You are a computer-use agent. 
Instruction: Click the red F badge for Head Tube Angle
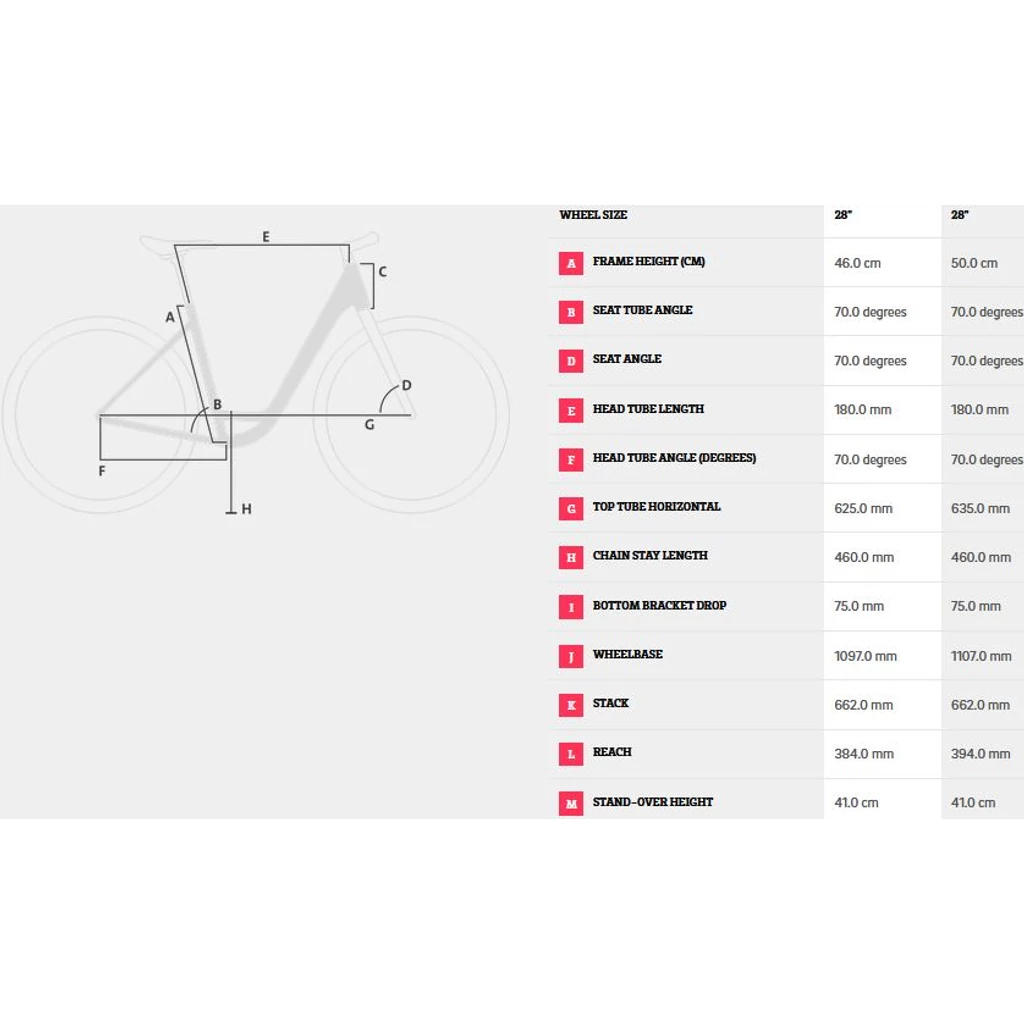[571, 459]
